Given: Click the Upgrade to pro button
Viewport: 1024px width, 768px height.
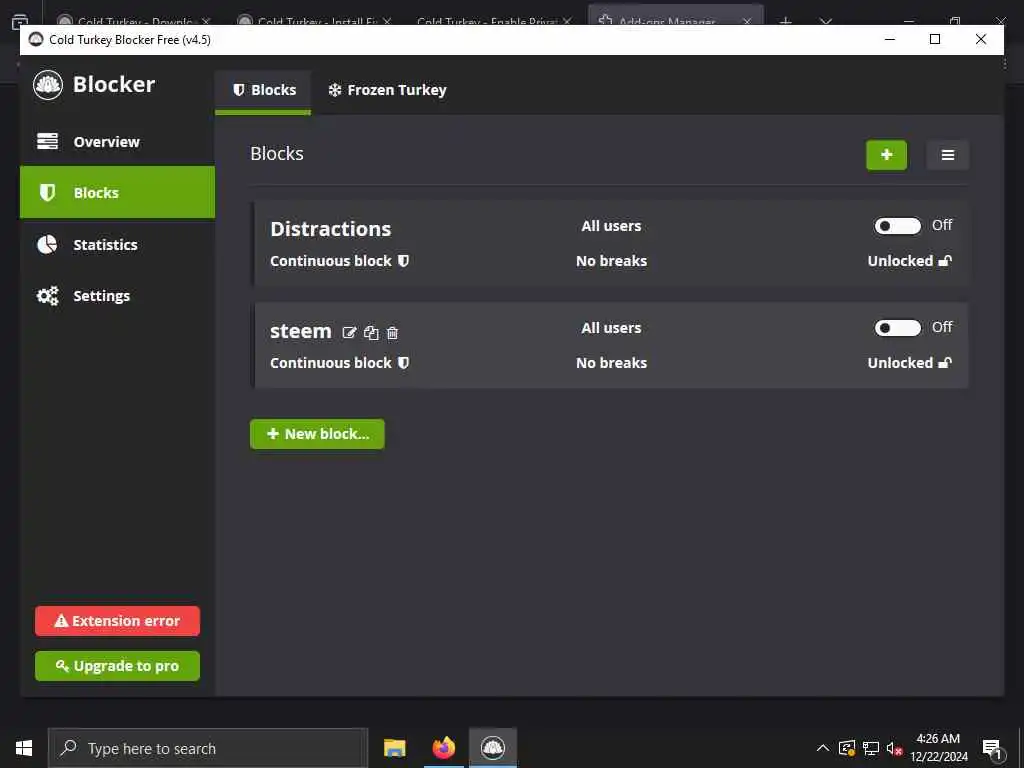Looking at the screenshot, I should coord(118,666).
